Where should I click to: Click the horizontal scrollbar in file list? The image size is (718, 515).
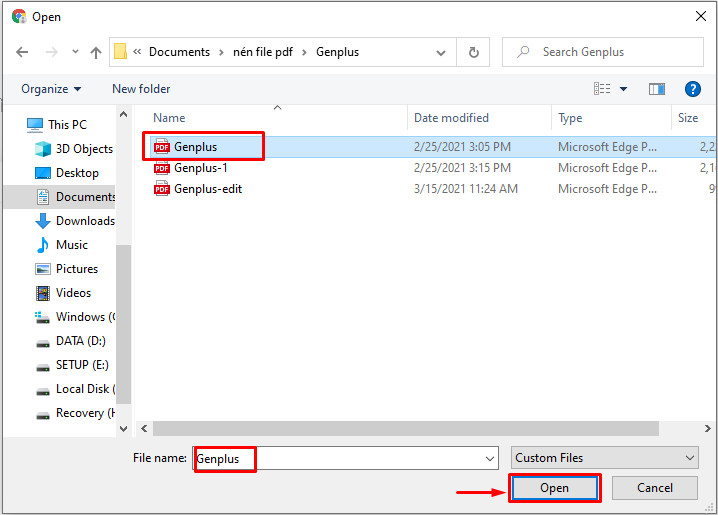[400, 428]
